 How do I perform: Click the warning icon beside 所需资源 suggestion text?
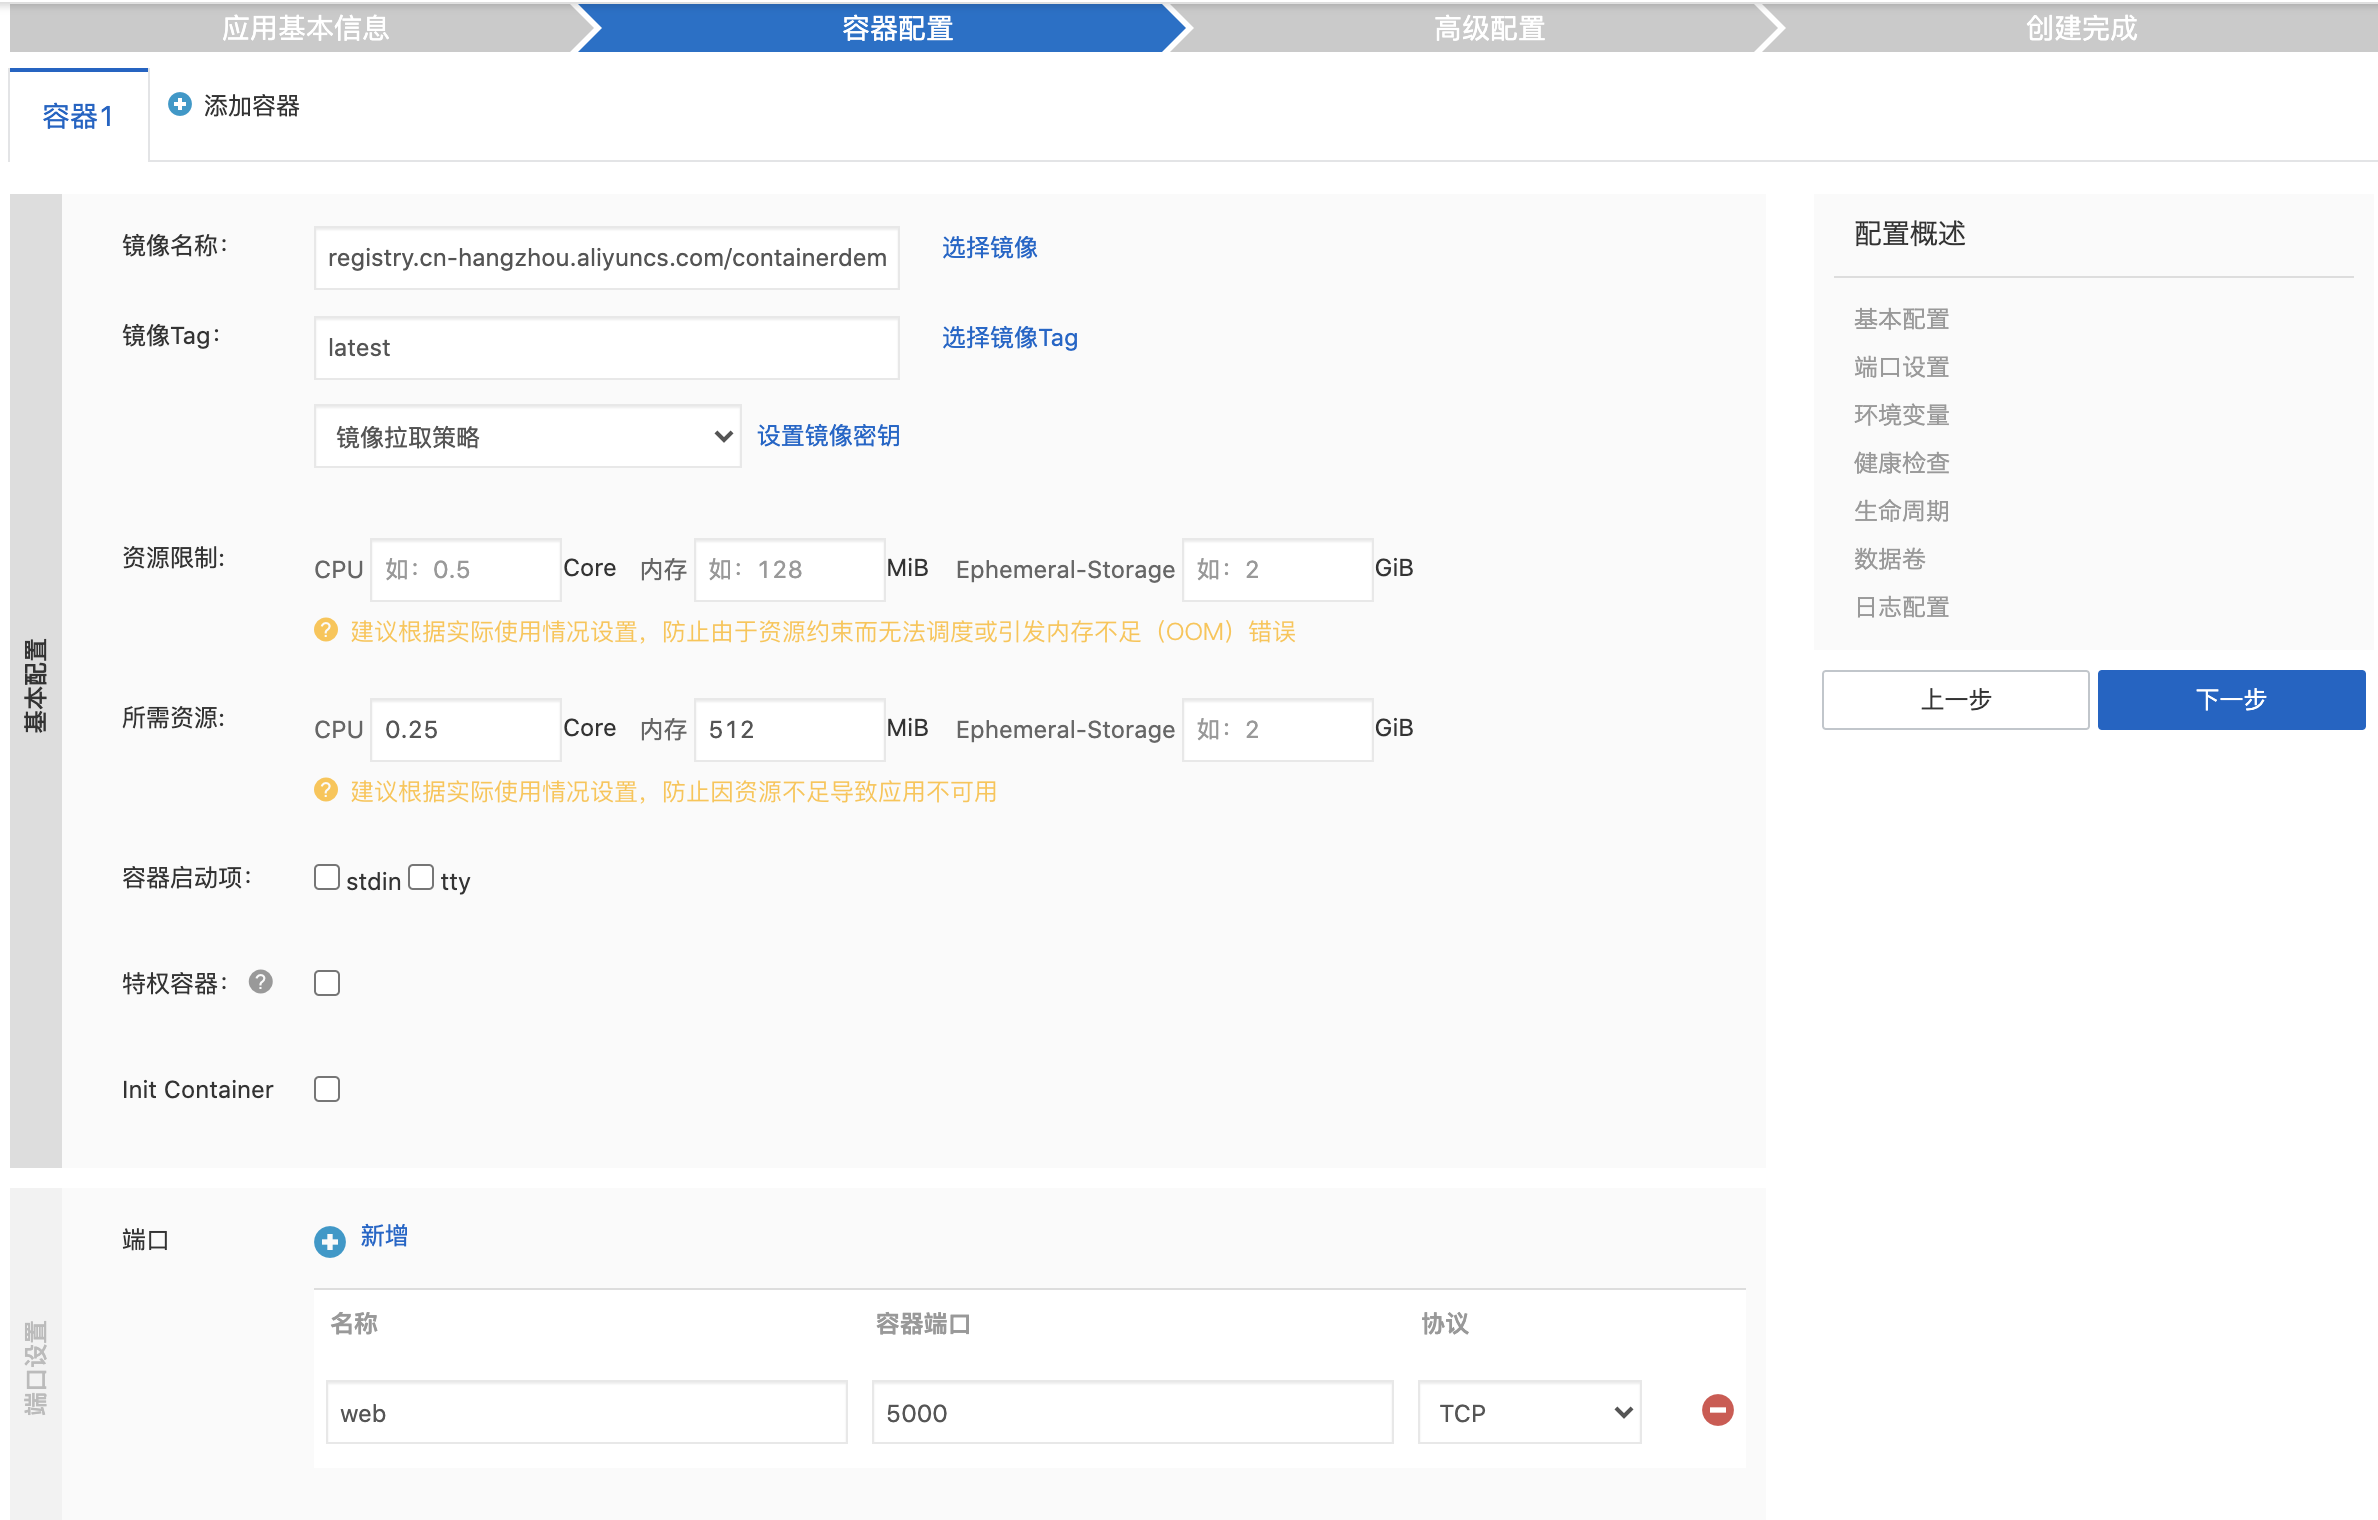[x=326, y=791]
